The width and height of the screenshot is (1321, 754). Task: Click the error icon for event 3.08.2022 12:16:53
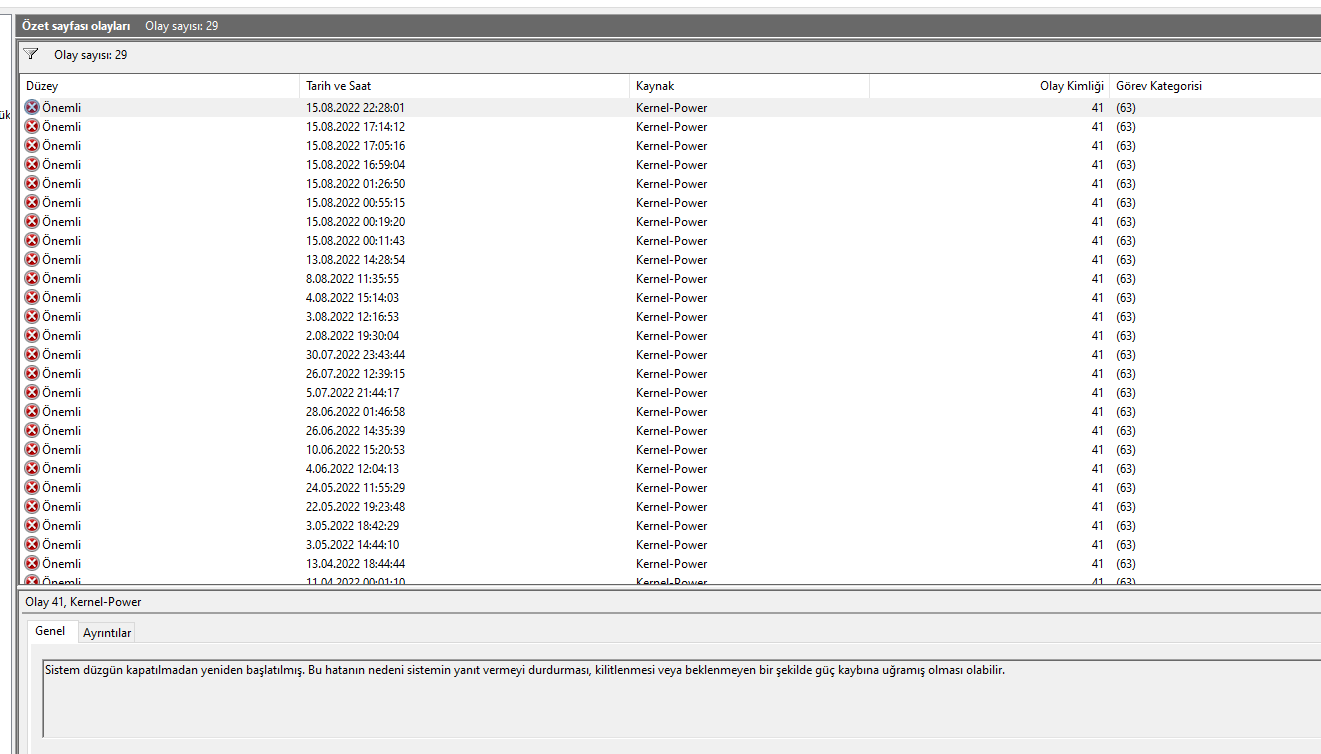pyautogui.click(x=32, y=316)
